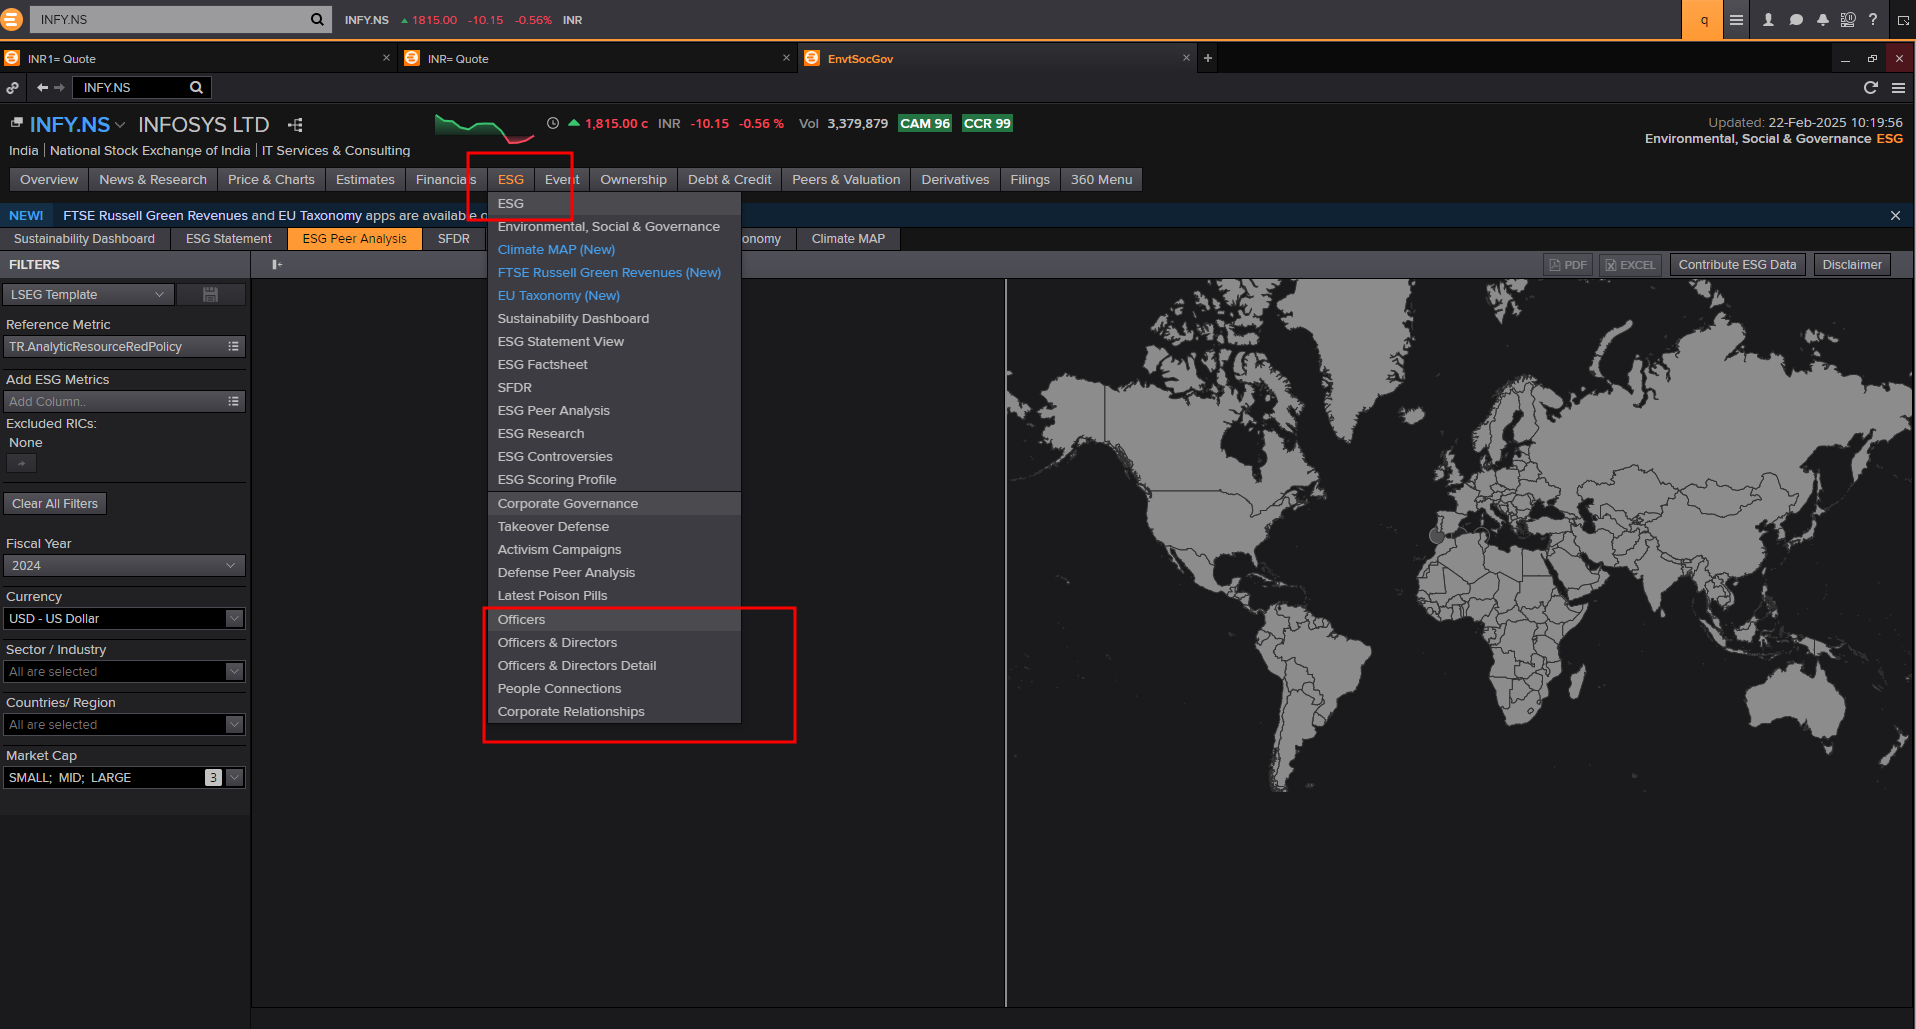Refresh the app with reload icon
The width and height of the screenshot is (1916, 1029).
(x=1870, y=88)
